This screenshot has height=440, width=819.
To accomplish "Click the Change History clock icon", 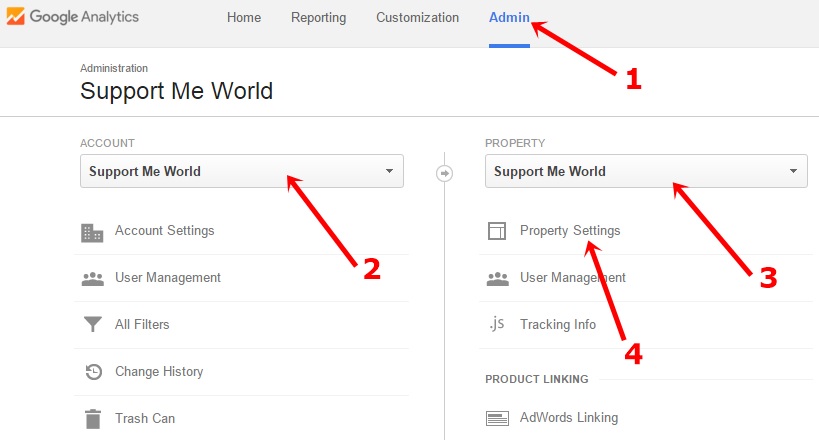I will point(93,372).
